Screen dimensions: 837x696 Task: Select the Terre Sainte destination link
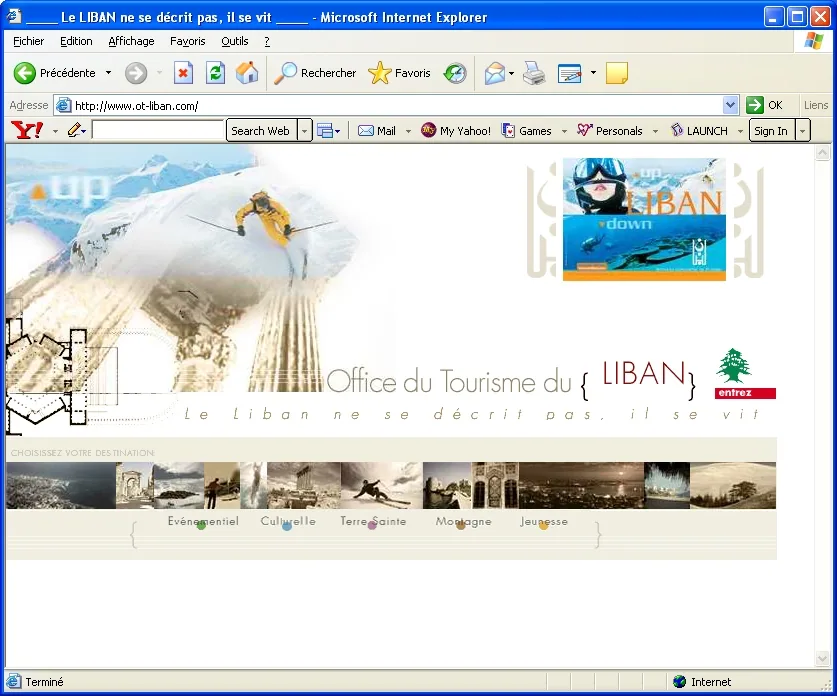click(373, 521)
